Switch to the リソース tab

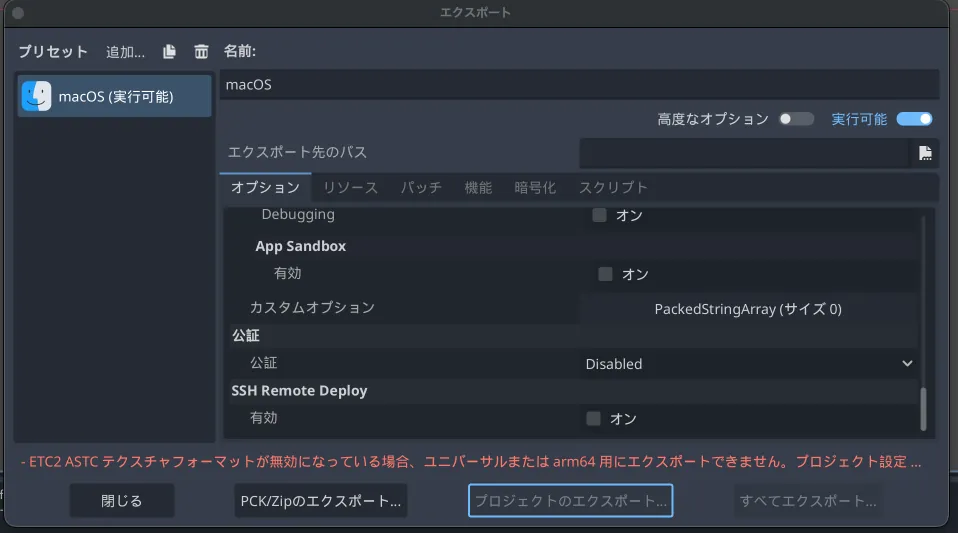tap(350, 188)
